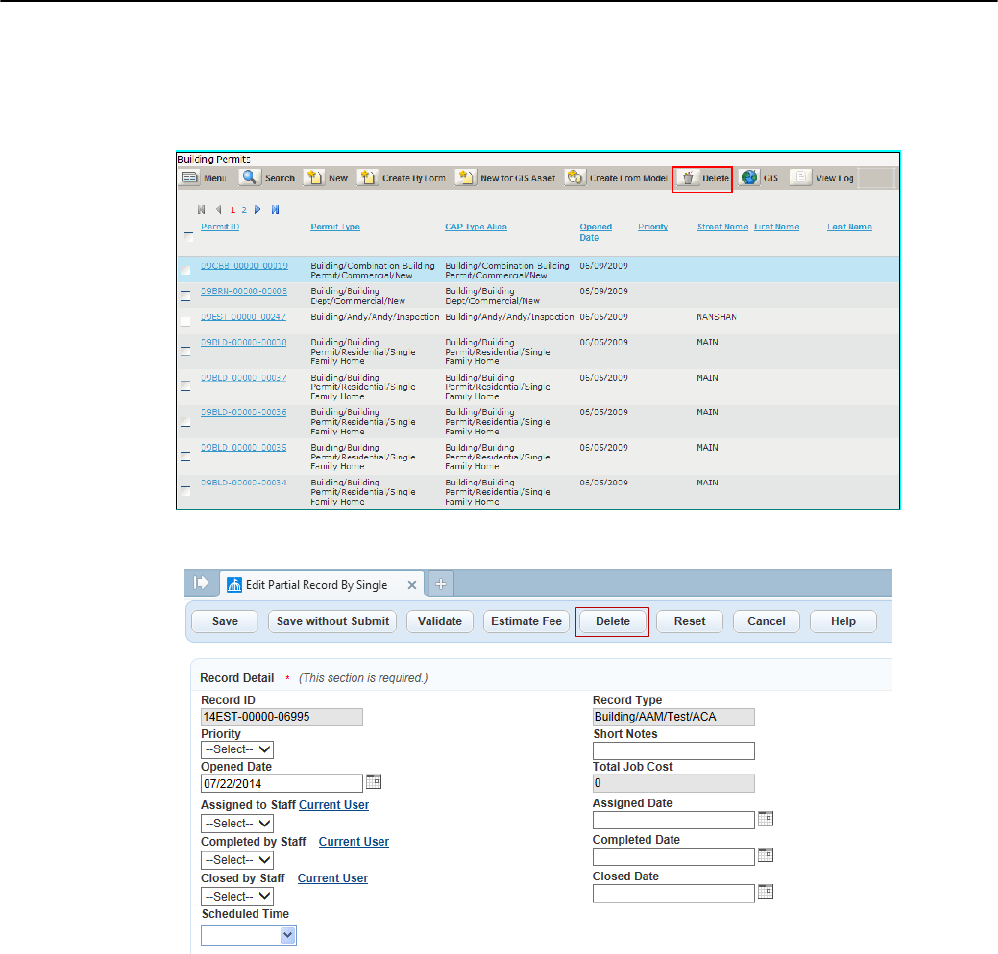
Task: Click the building icon on record tab
Action: pyautogui.click(x=234, y=585)
